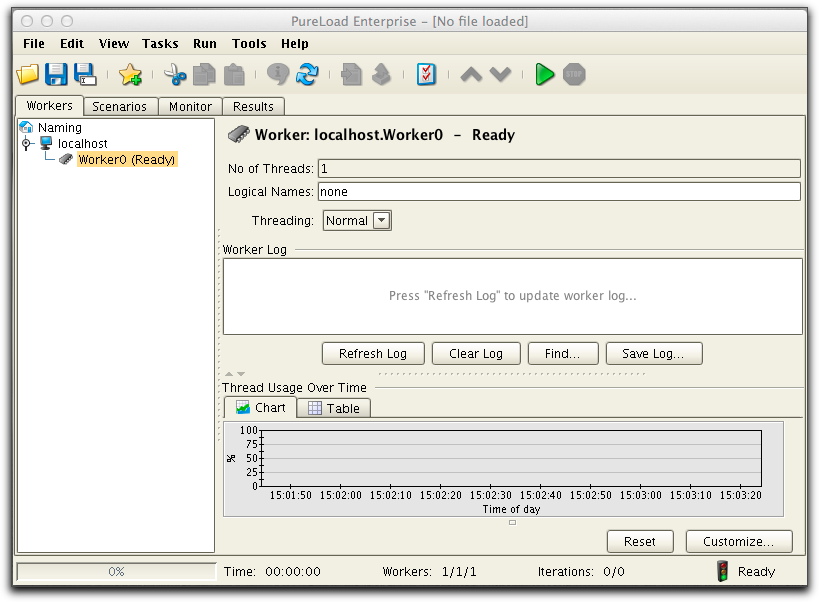Viewport: 819px width, 602px height.
Task: Click the Customize... button
Action: tap(739, 541)
